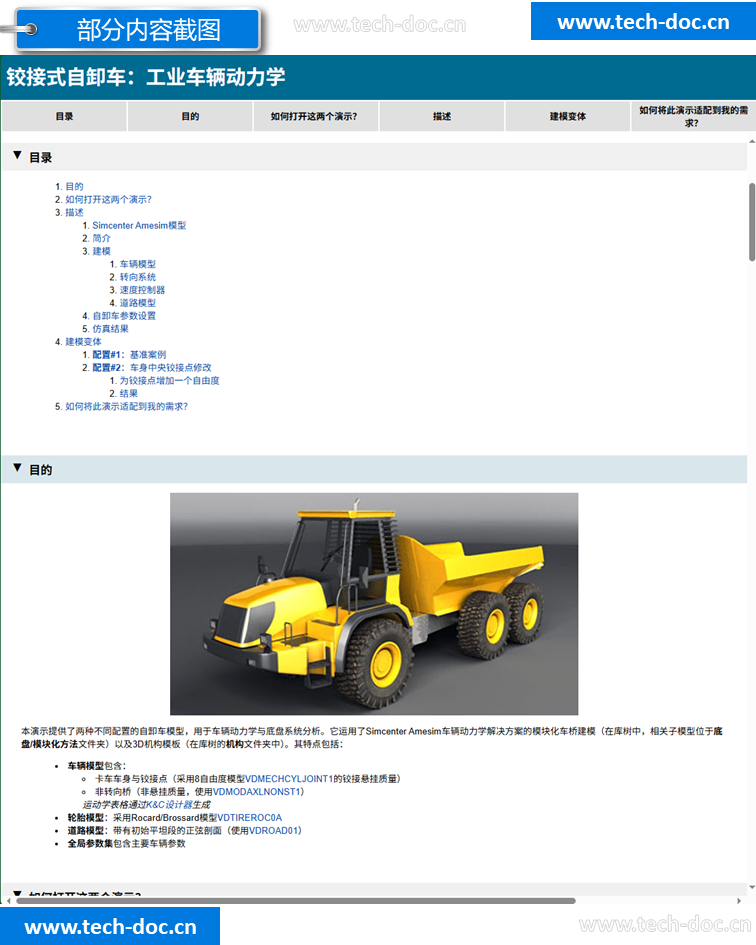
Task: Click the bold 车辆模型 bullet text
Action: [86, 766]
